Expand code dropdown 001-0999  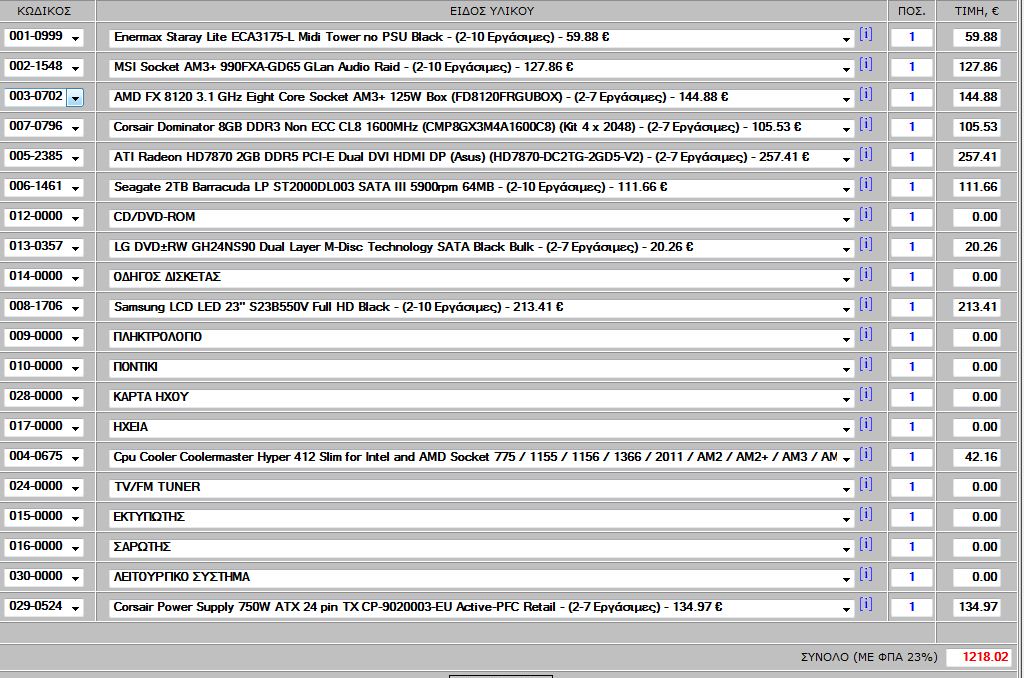pyautogui.click(x=75, y=39)
